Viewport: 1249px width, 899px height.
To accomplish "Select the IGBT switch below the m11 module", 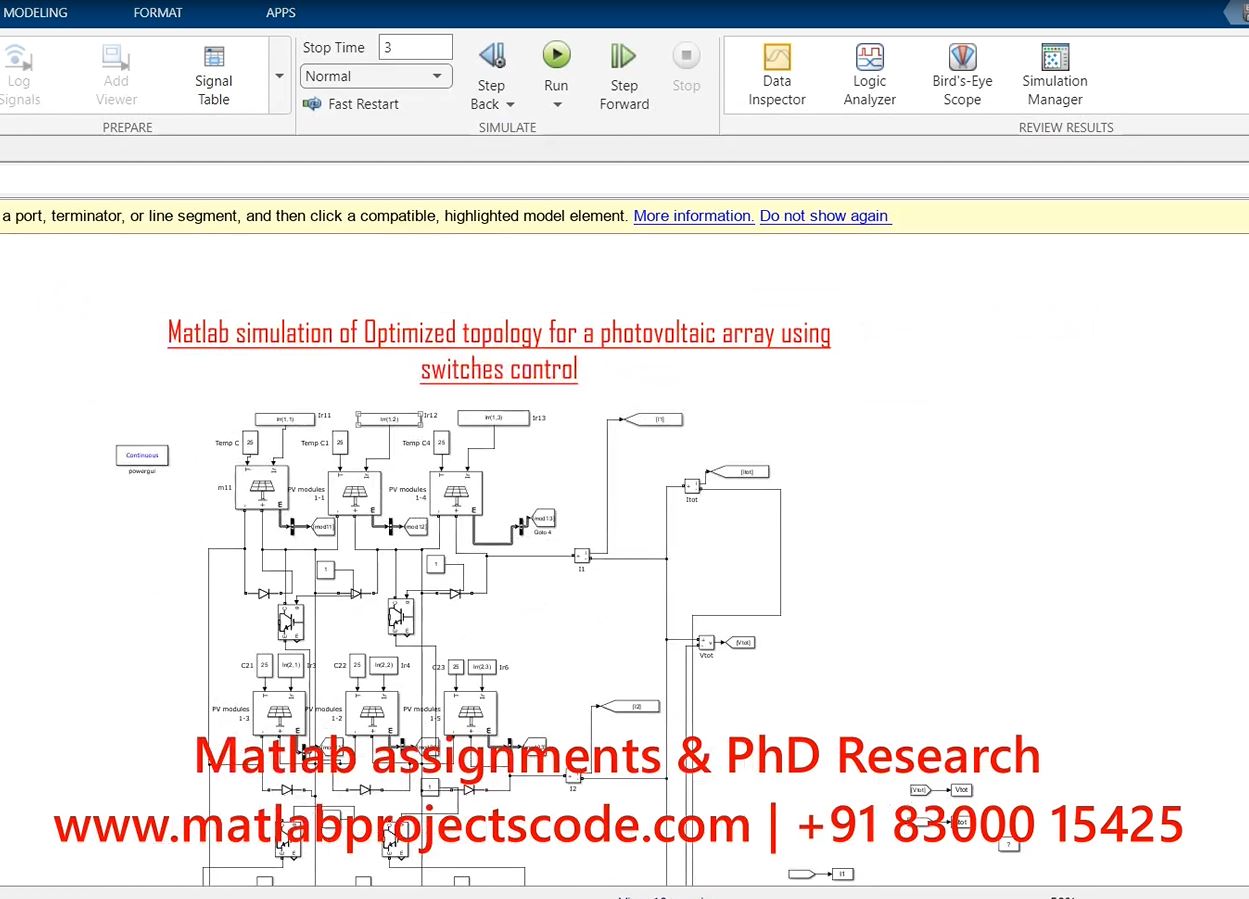I will point(290,622).
